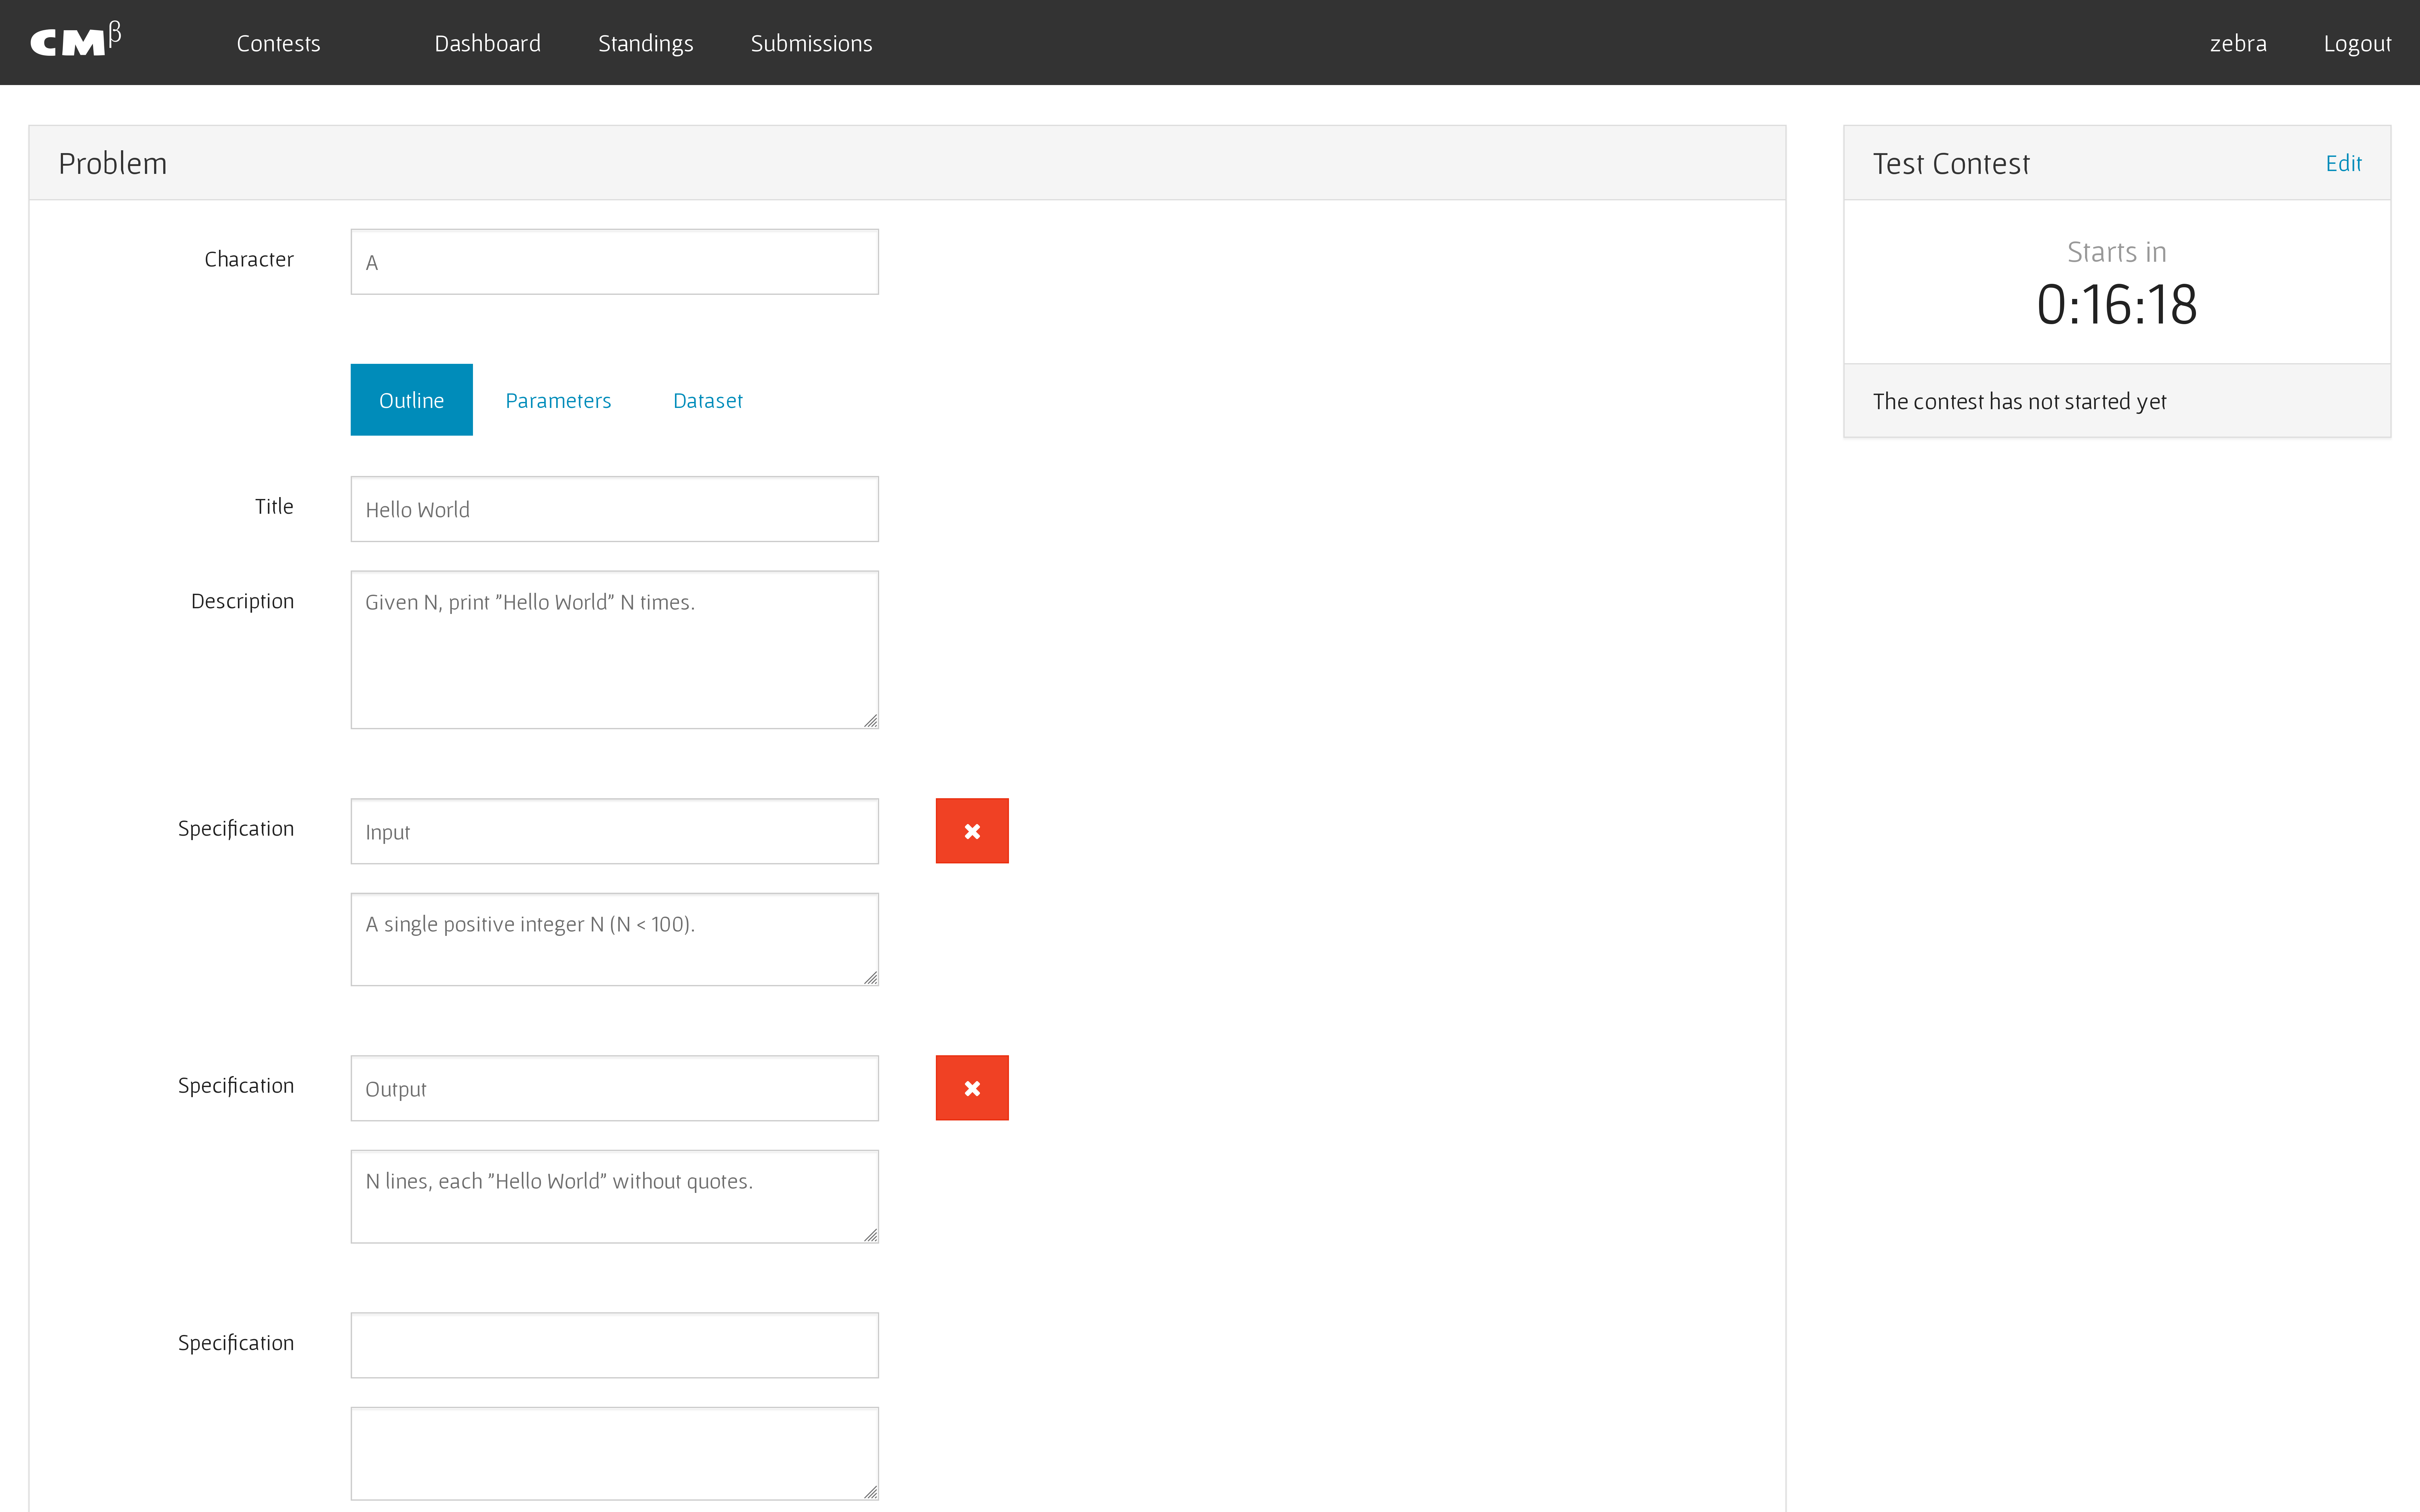This screenshot has width=2420, height=1512.
Task: Open the zebra user profile
Action: pyautogui.click(x=2237, y=43)
